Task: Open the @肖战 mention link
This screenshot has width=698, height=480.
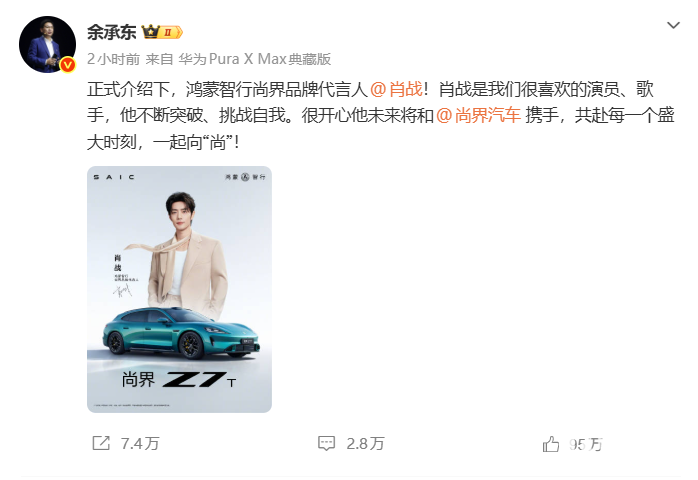Action: pyautogui.click(x=396, y=89)
